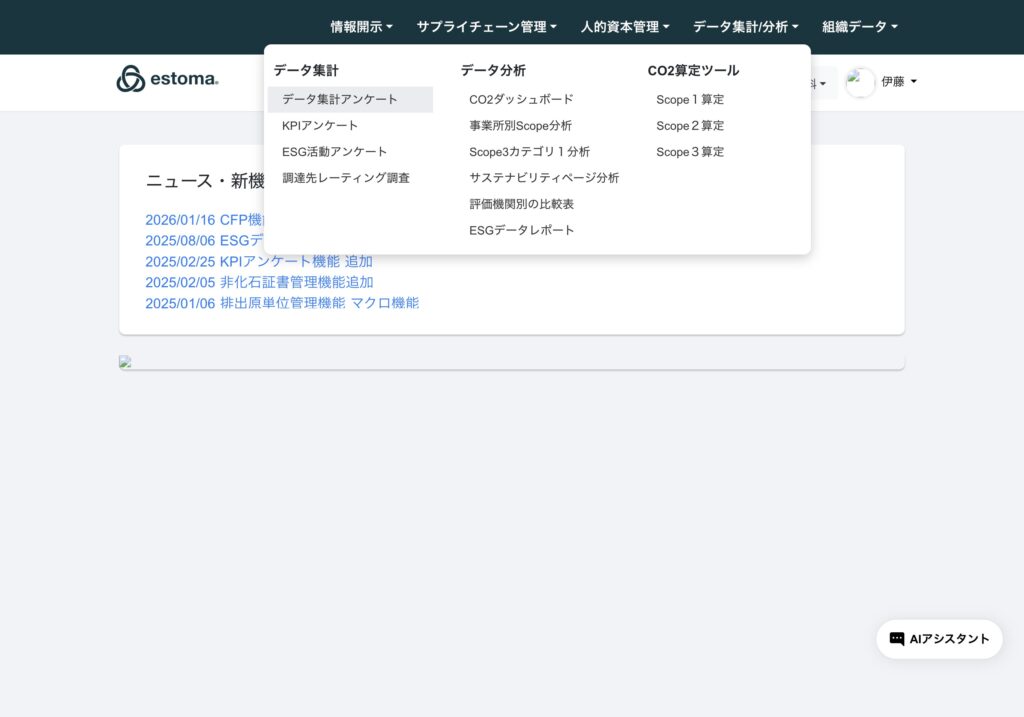Choose 調達先レーティング調査 menu item
Image resolution: width=1024 pixels, height=717 pixels.
pos(345,178)
